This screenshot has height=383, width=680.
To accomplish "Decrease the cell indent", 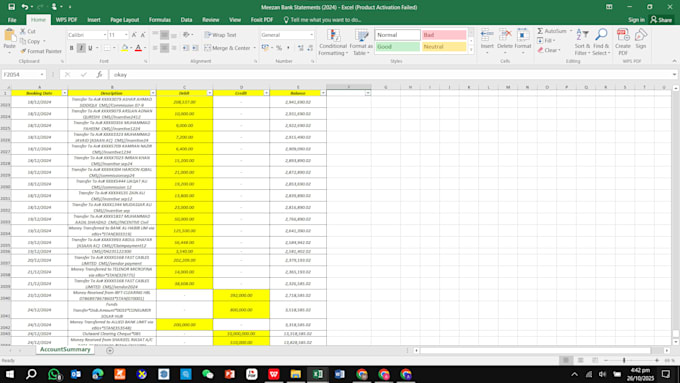I will pos(185,48).
